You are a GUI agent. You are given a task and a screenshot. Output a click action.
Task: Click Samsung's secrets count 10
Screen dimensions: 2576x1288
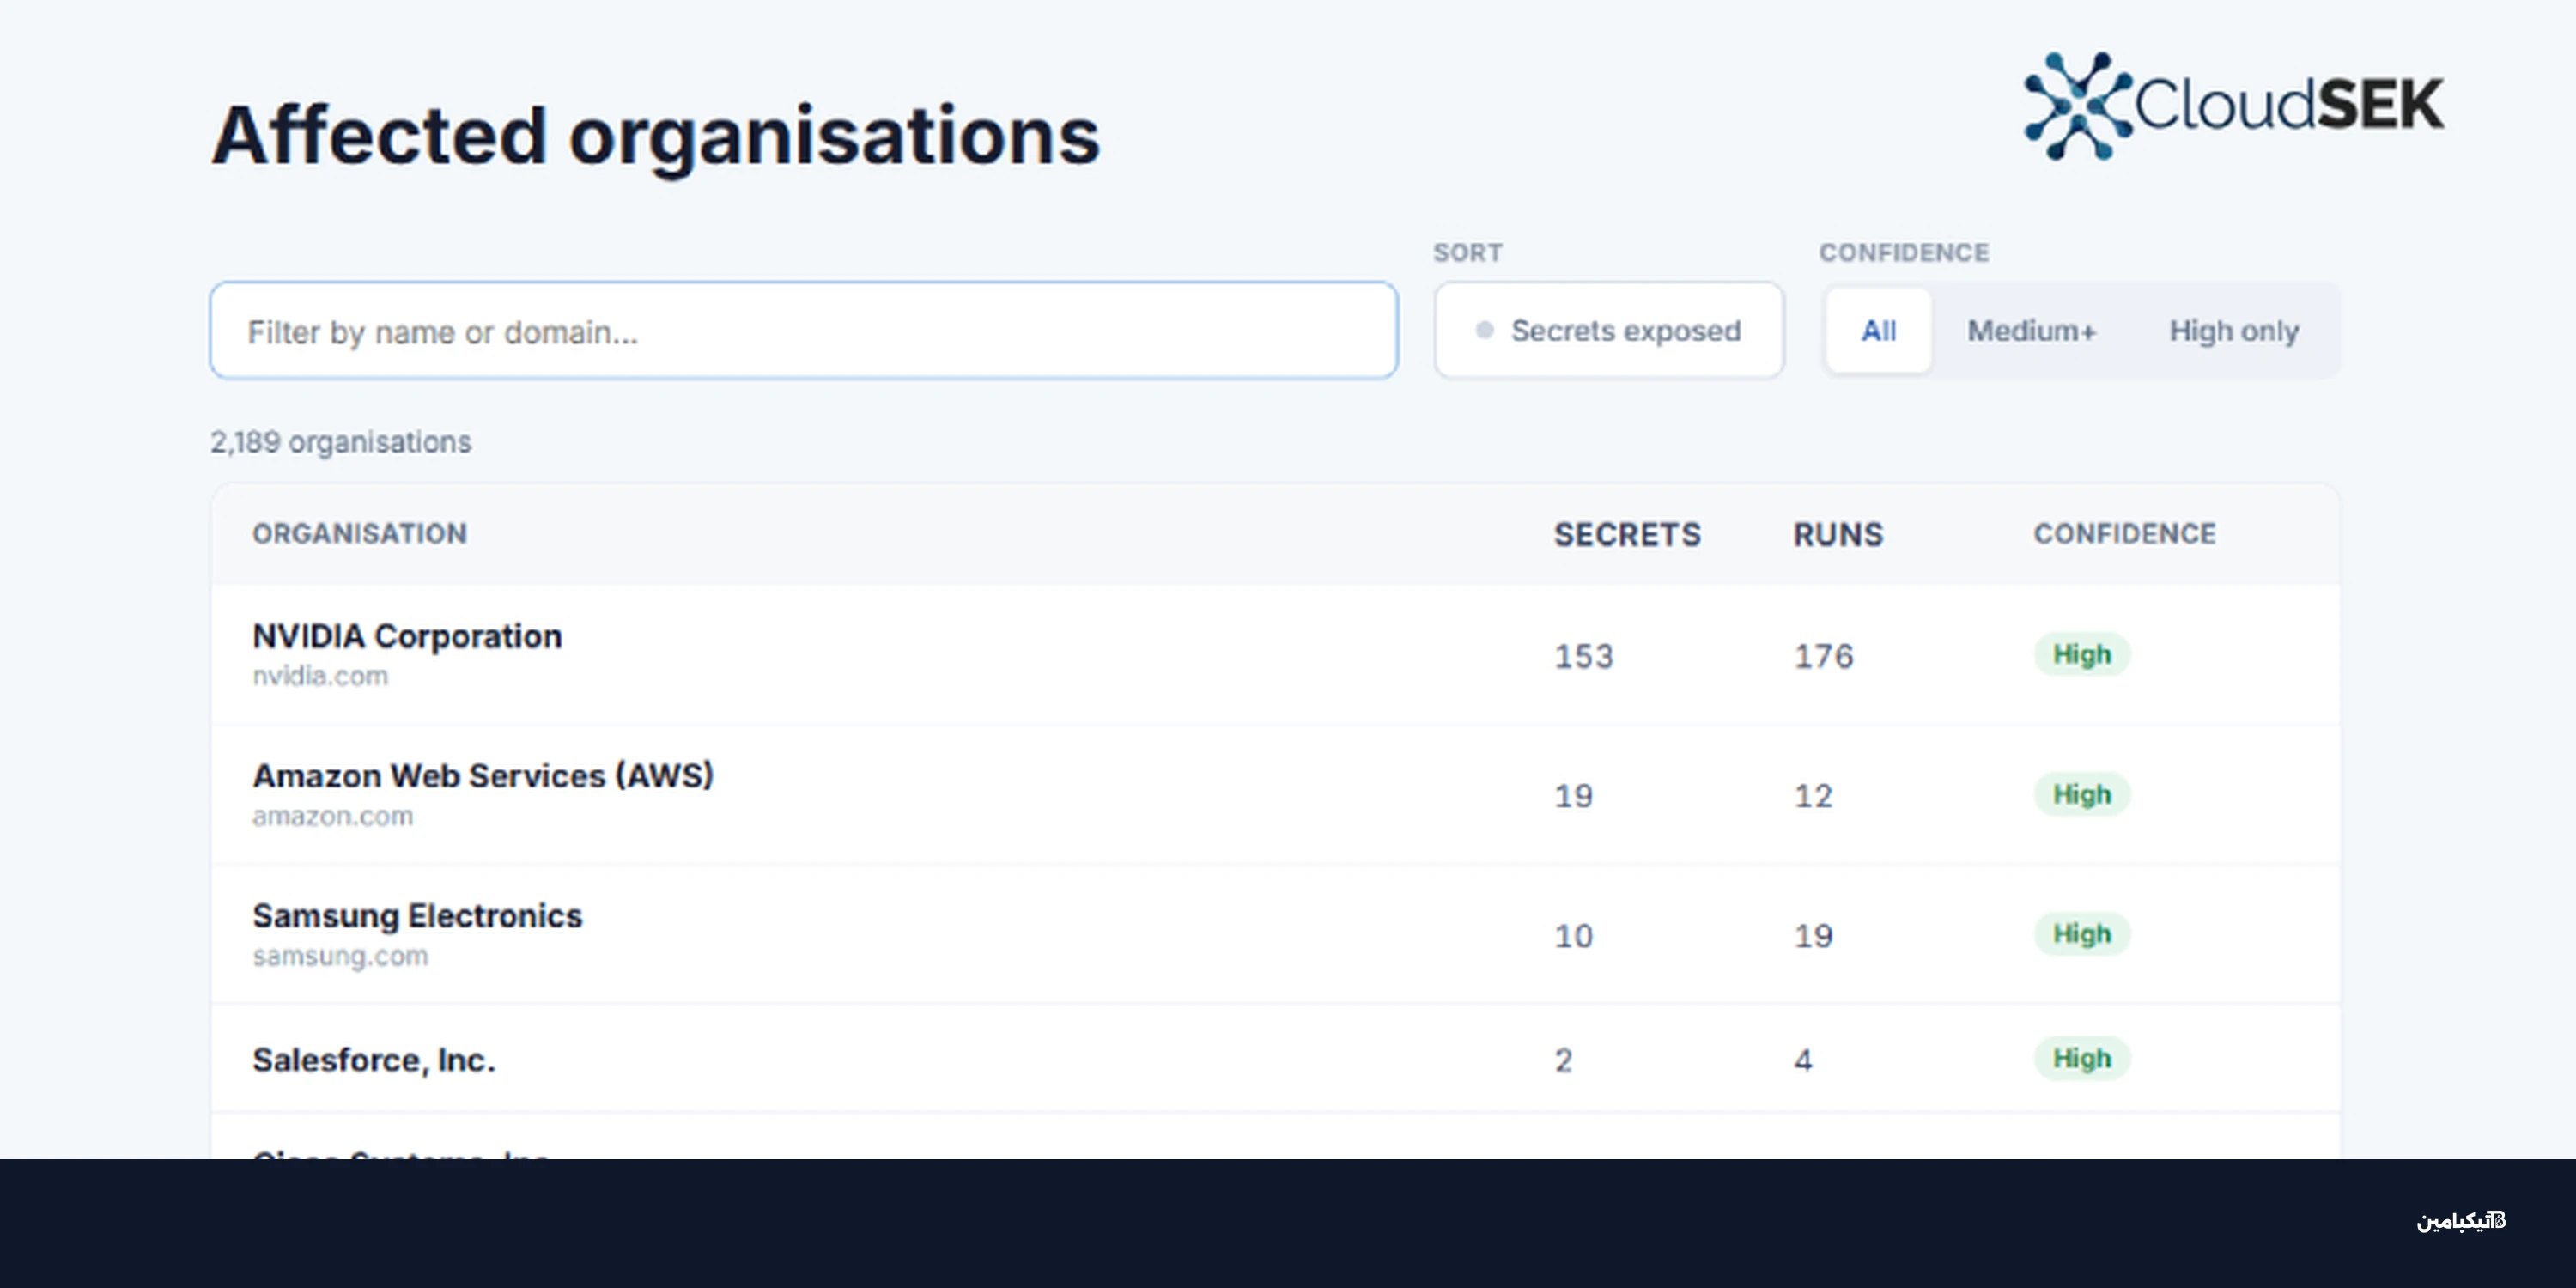pyautogui.click(x=1574, y=936)
